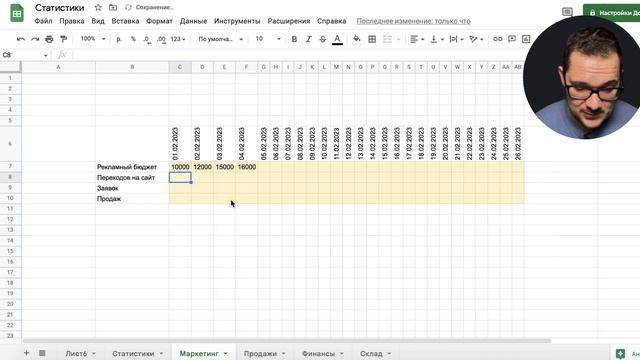Click the horizontal scrollbar
640x360 pixels.
pos(287,341)
